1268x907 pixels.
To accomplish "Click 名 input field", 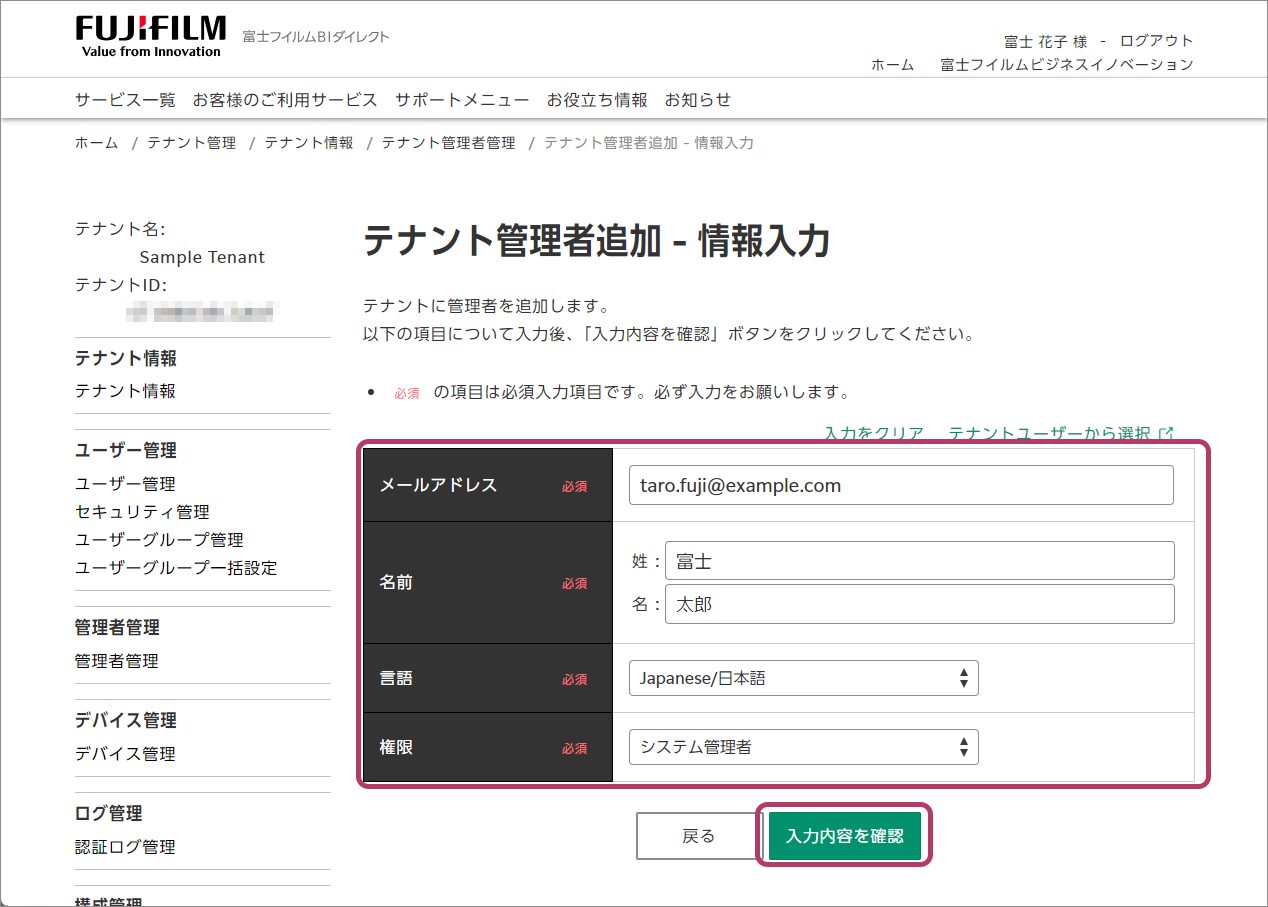I will [x=919, y=604].
